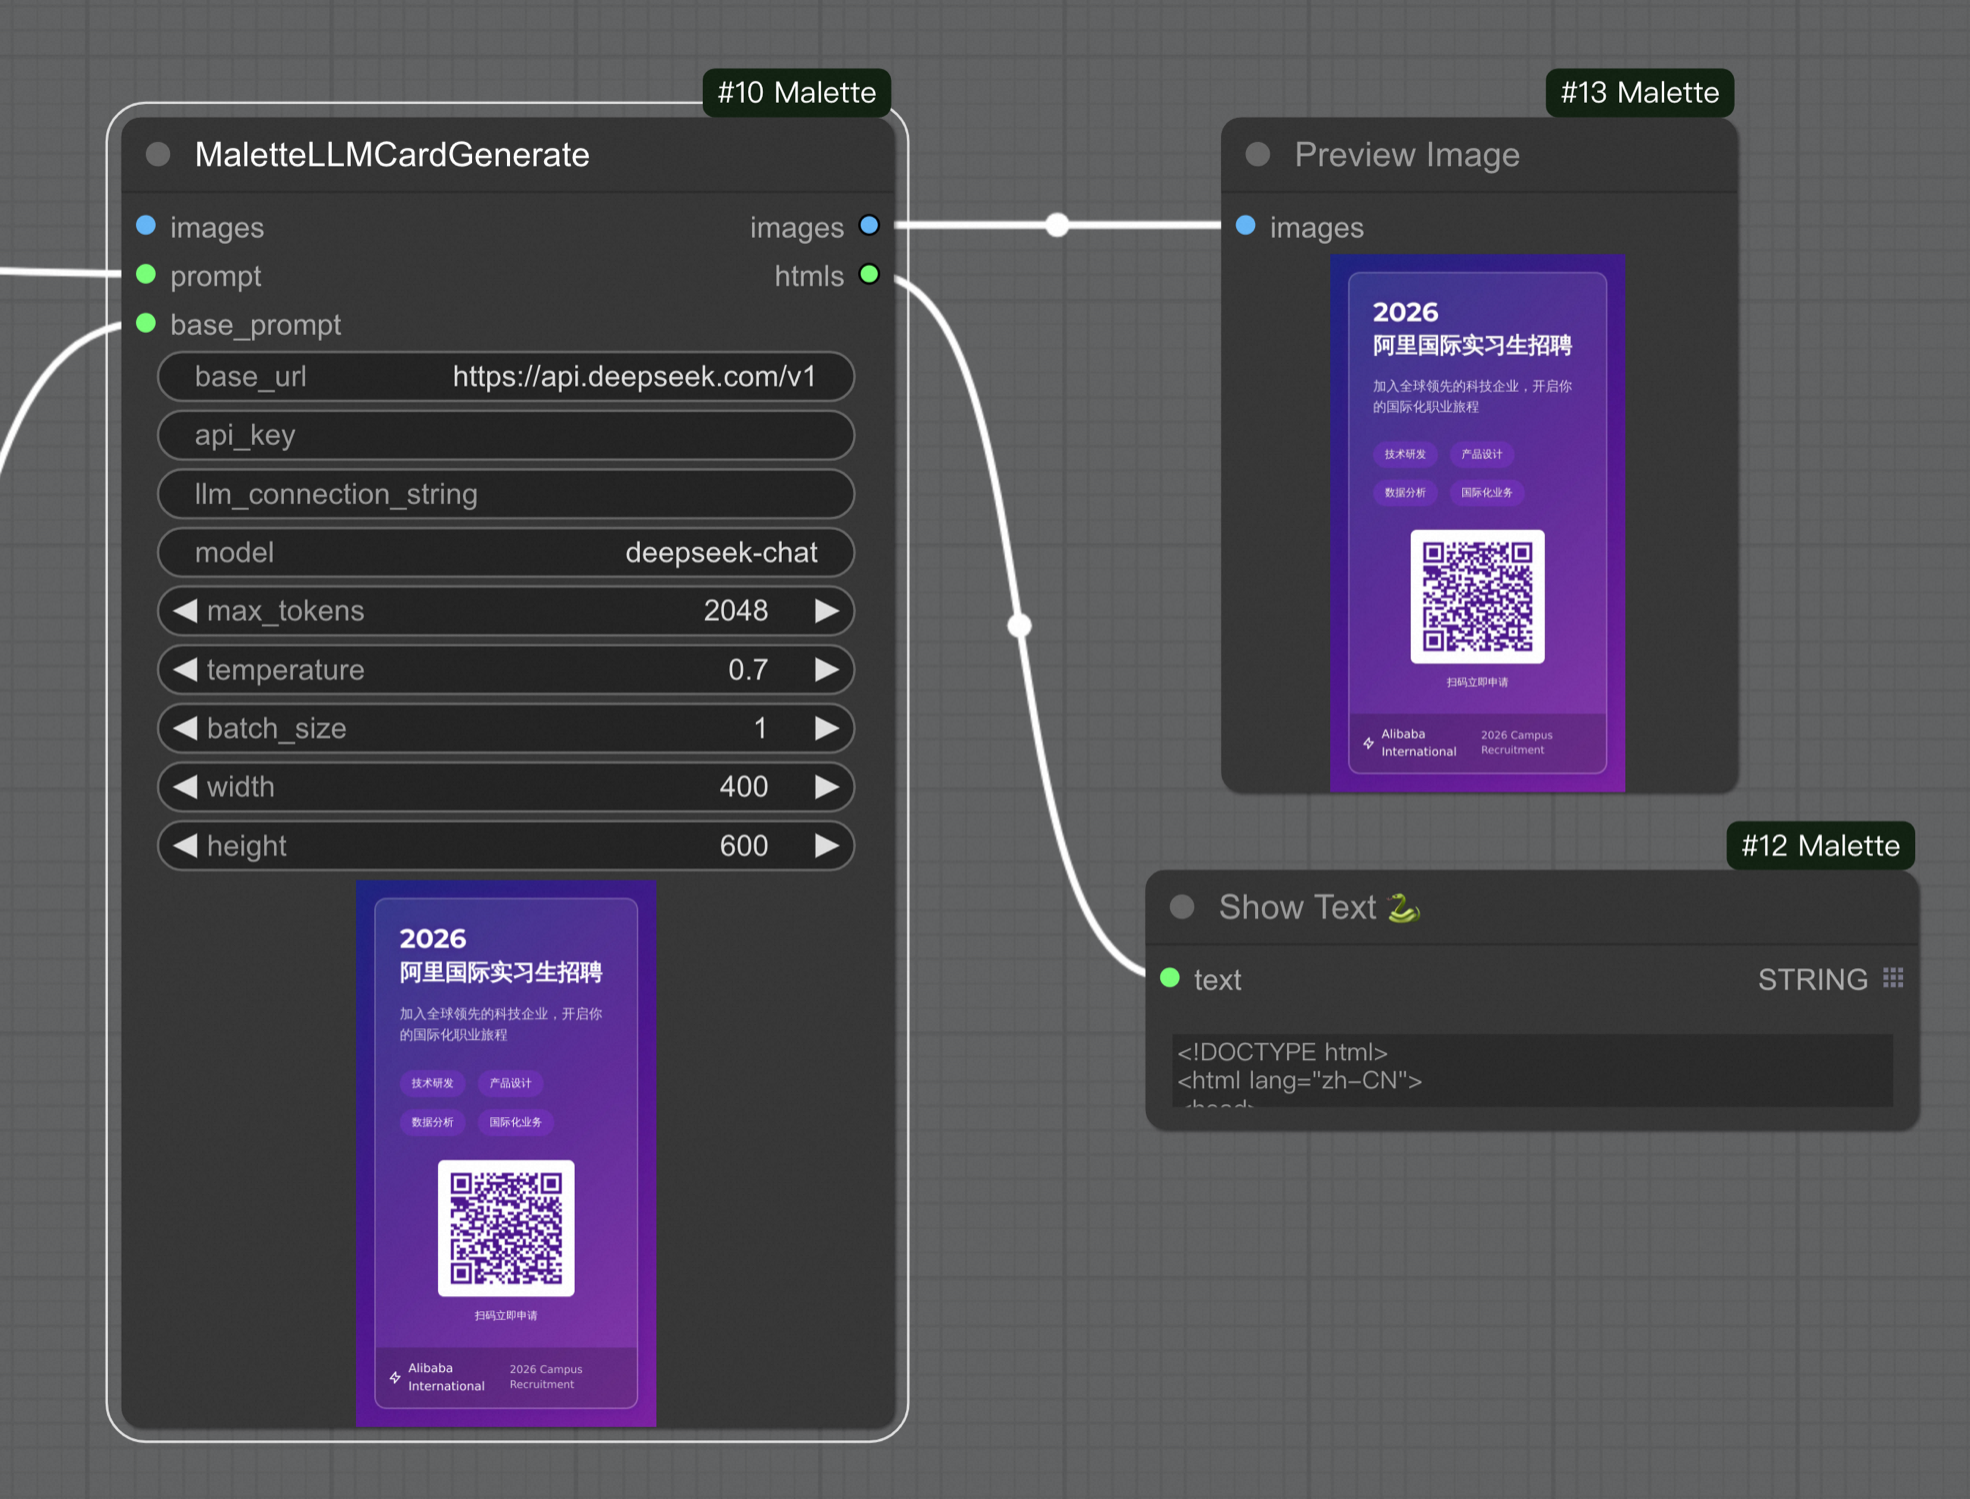The width and height of the screenshot is (1970, 1499).
Task: Click the text input socket on Show Text
Action: point(1170,978)
